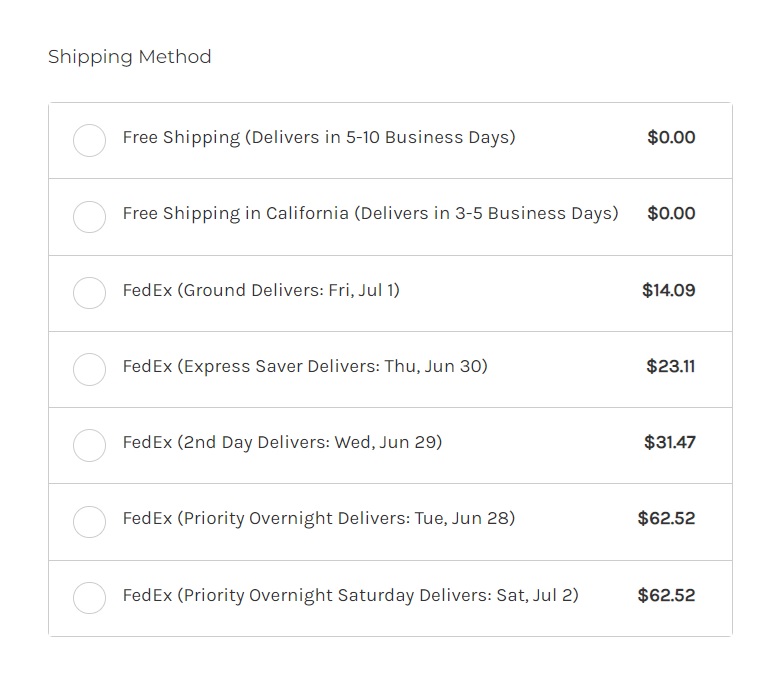Click the $31.47 2nd Day price
The height and width of the screenshot is (699, 783).
click(x=670, y=442)
